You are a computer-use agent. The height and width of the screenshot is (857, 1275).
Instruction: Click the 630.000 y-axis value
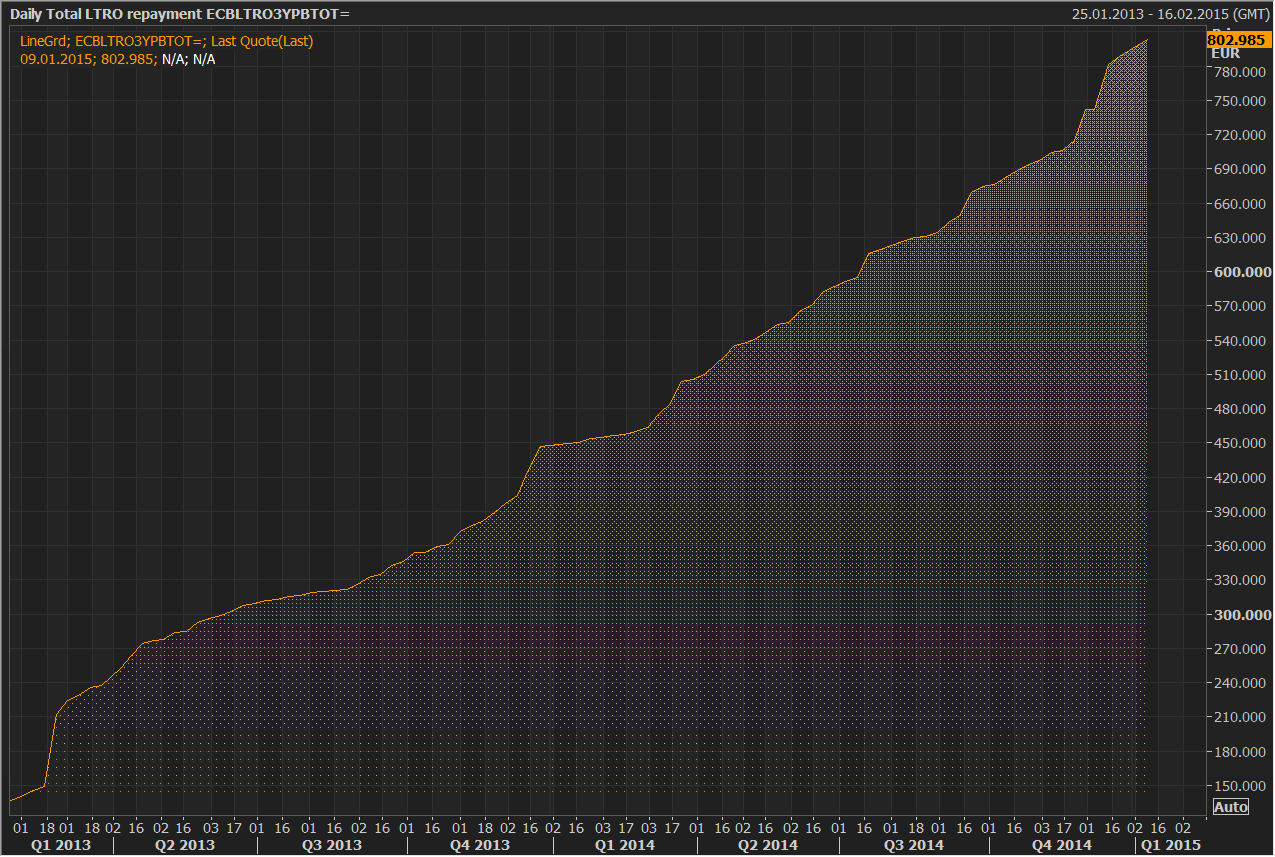pyautogui.click(x=1239, y=238)
